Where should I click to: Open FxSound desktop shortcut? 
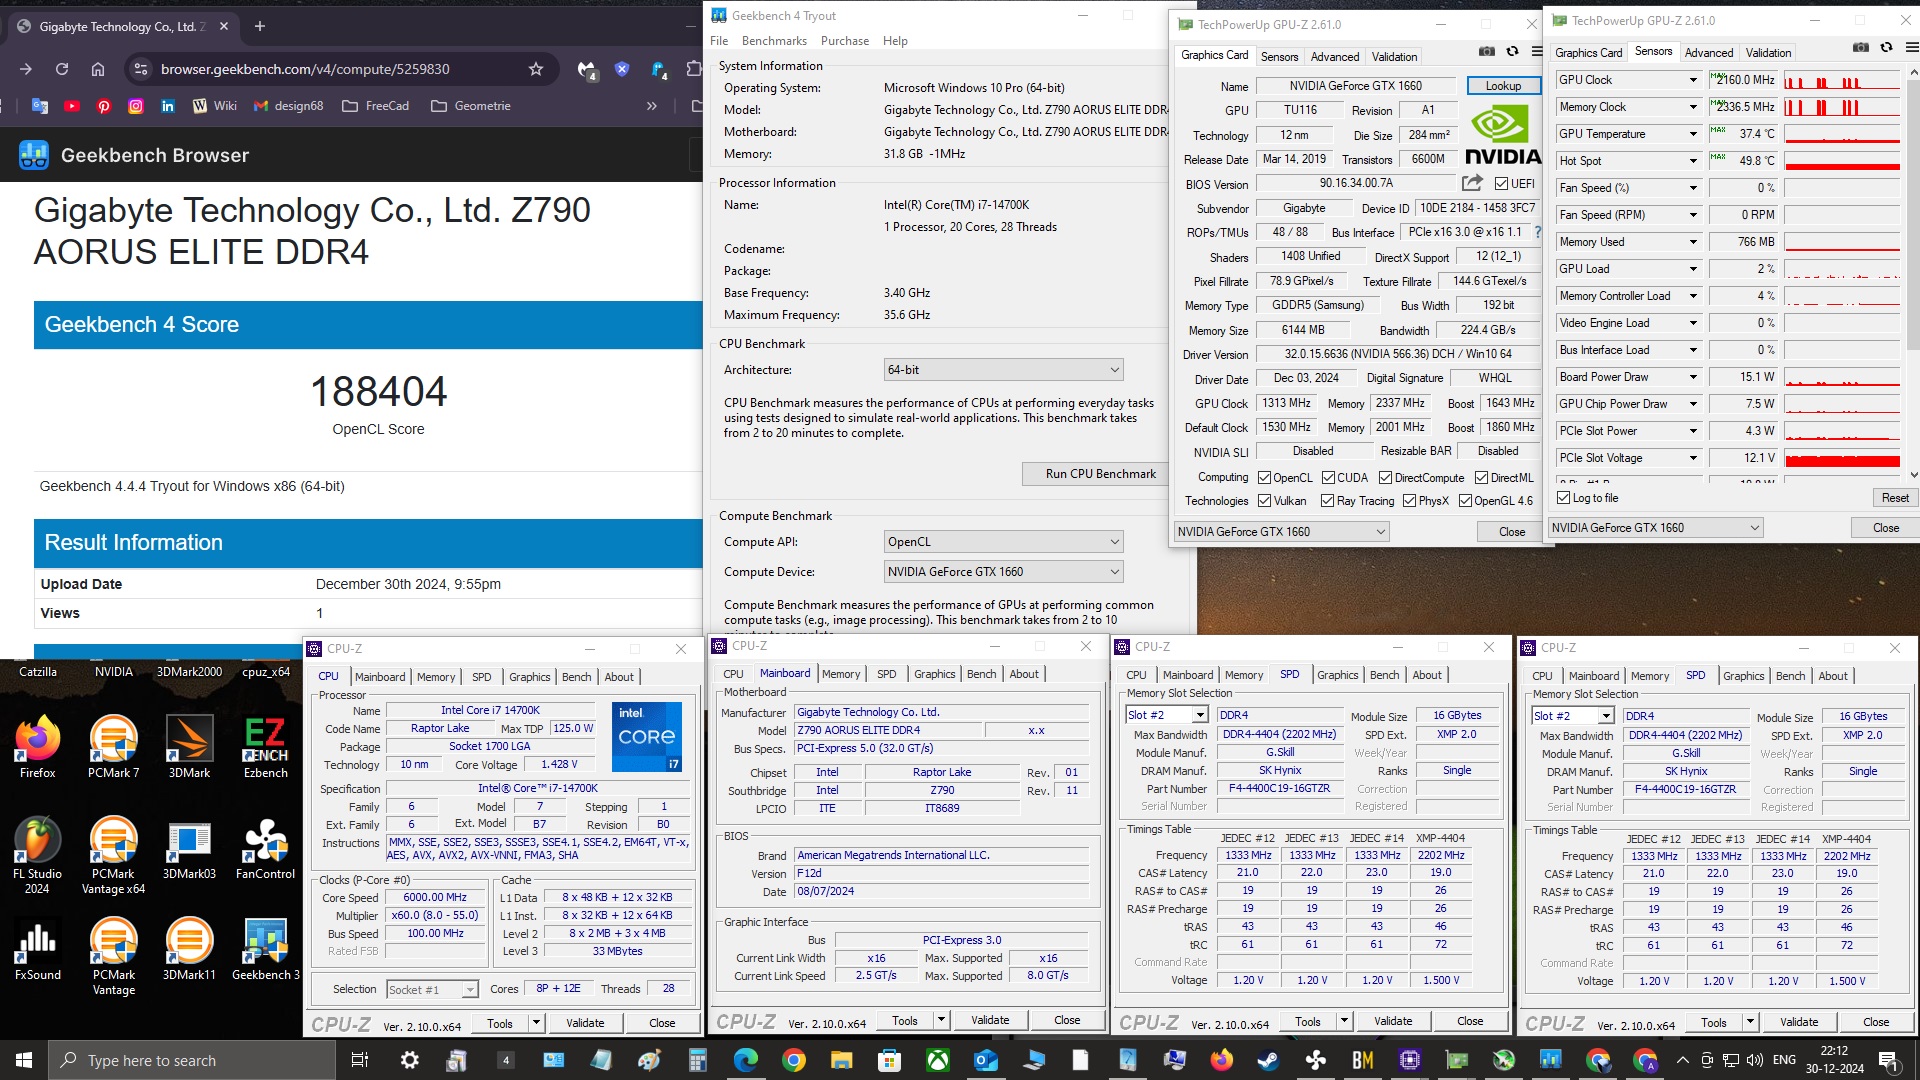(37, 949)
